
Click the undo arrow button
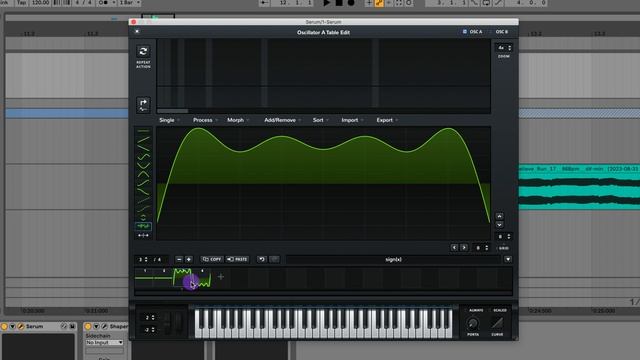point(262,259)
